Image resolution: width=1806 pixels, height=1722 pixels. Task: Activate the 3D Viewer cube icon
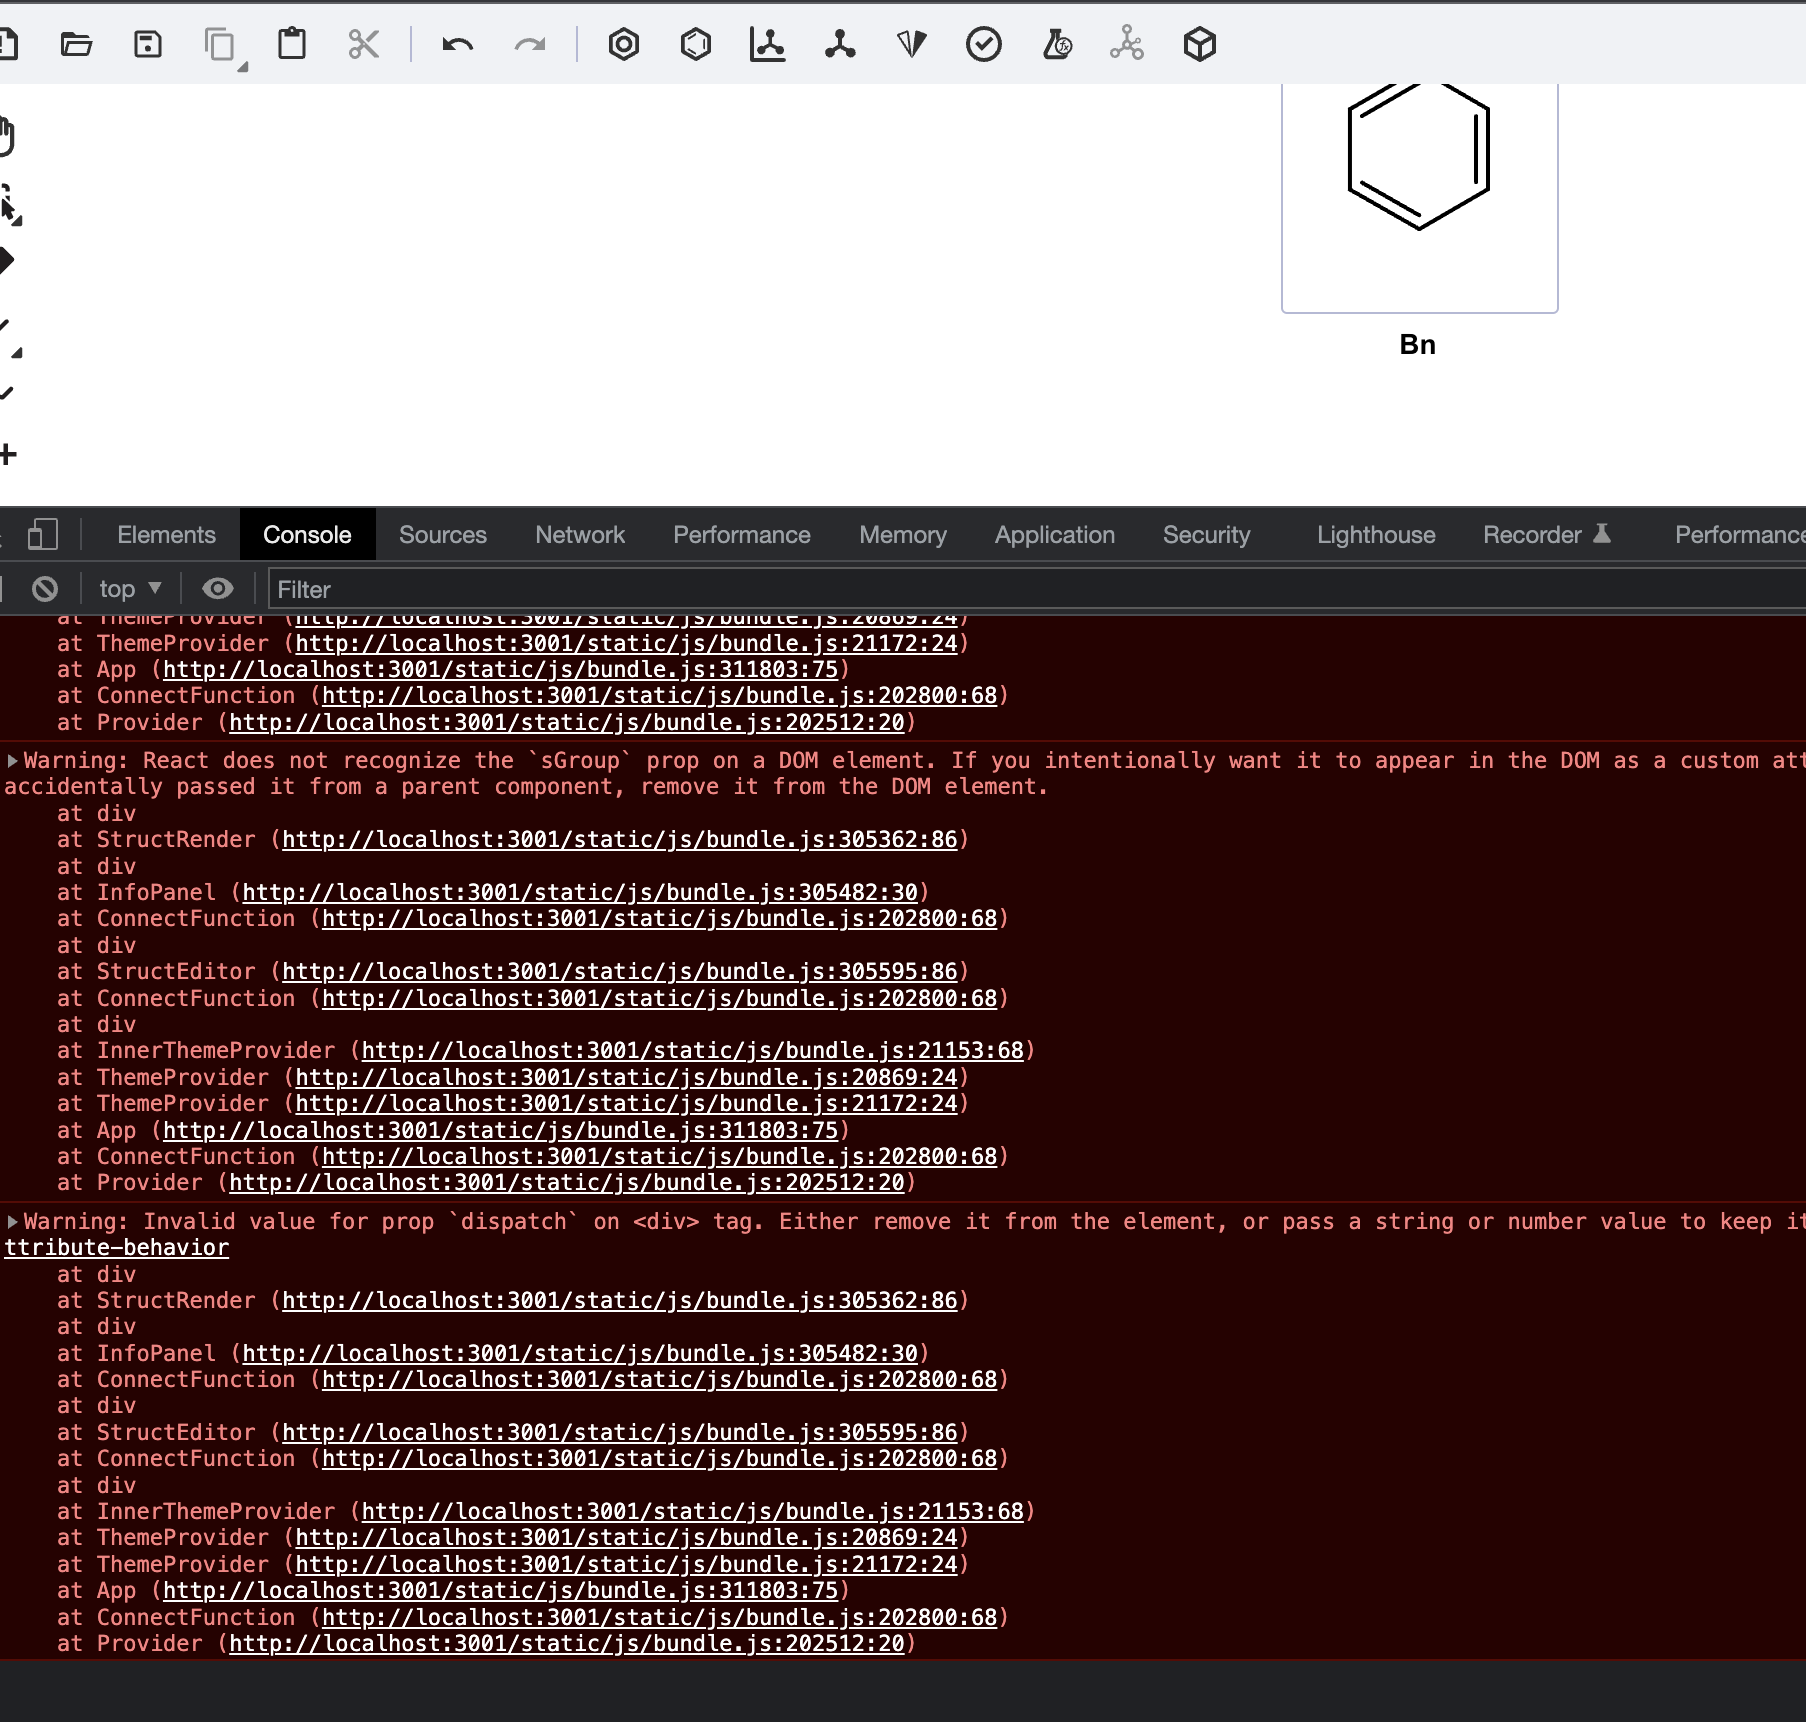pos(1199,44)
